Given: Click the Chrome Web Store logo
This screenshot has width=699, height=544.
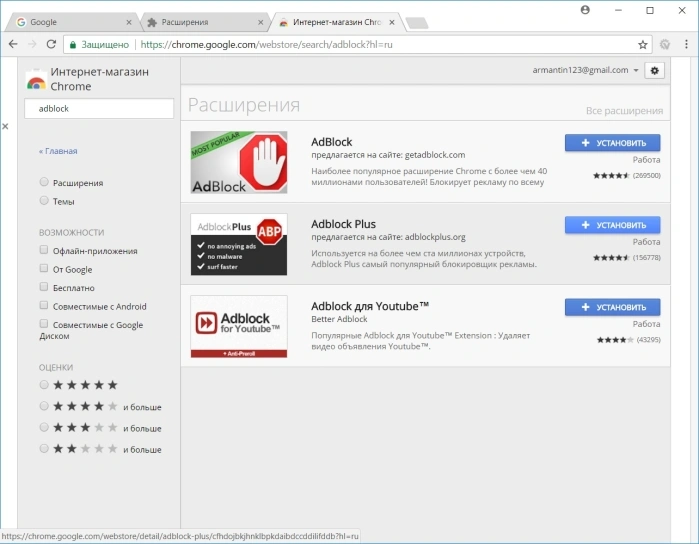Looking at the screenshot, I should [36, 81].
